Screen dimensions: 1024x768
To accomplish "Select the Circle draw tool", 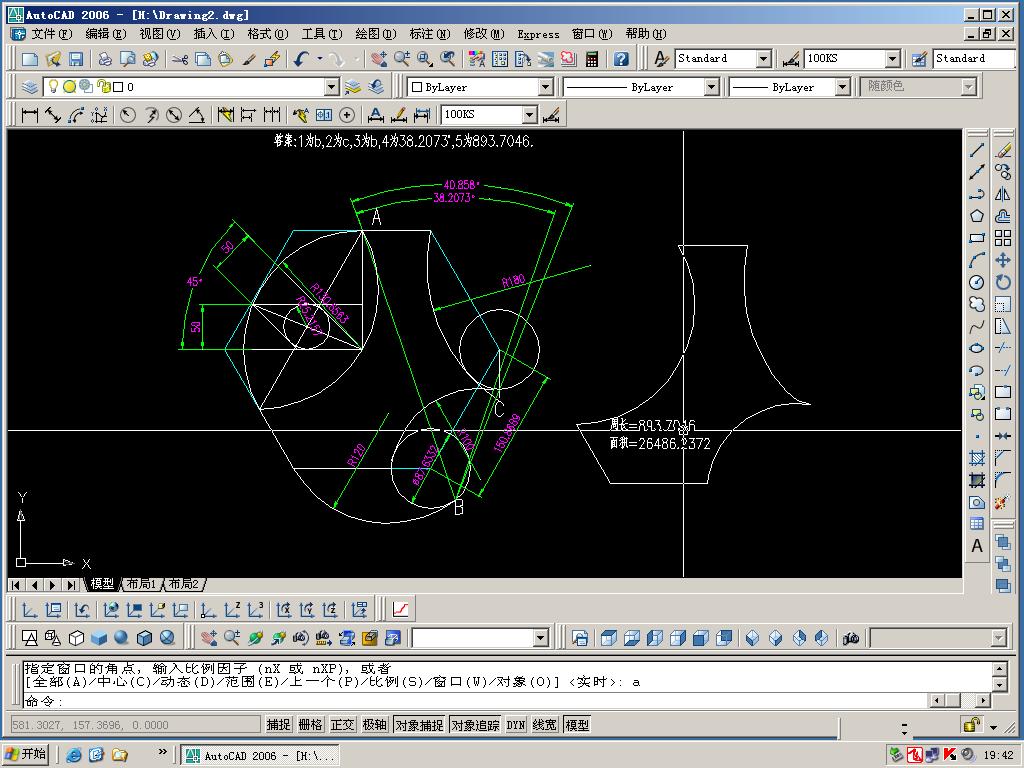I will pyautogui.click(x=976, y=282).
